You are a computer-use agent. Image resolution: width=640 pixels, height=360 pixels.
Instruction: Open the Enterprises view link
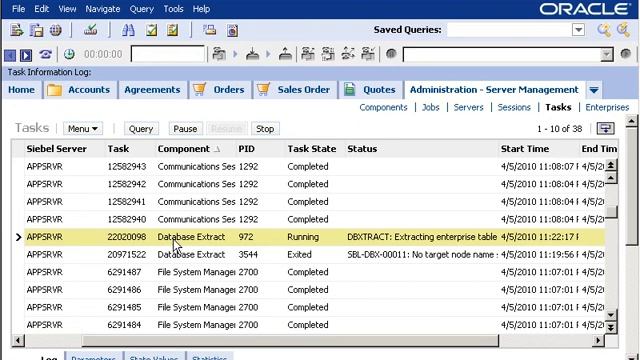tap(607, 107)
